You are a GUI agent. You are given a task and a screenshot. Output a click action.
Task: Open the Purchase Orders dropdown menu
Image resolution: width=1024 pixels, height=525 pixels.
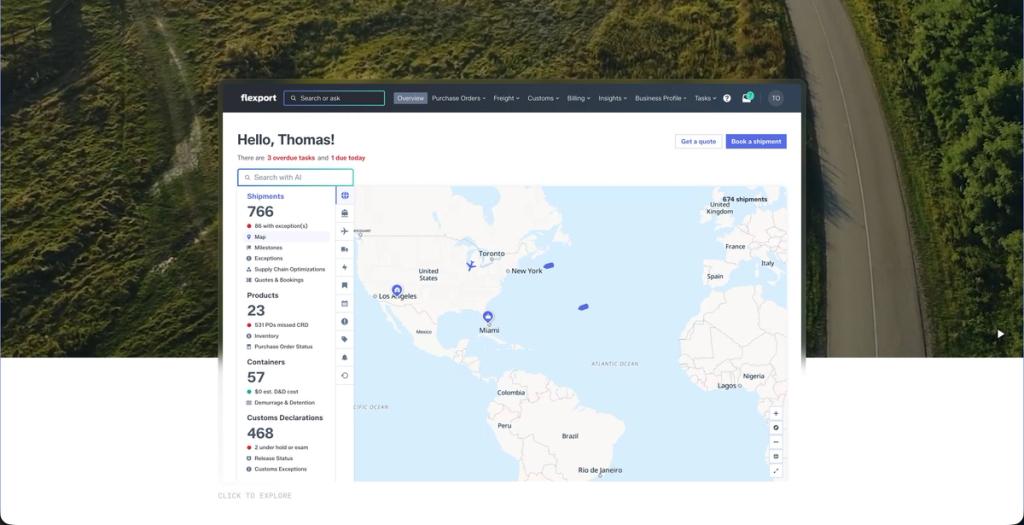[458, 99]
